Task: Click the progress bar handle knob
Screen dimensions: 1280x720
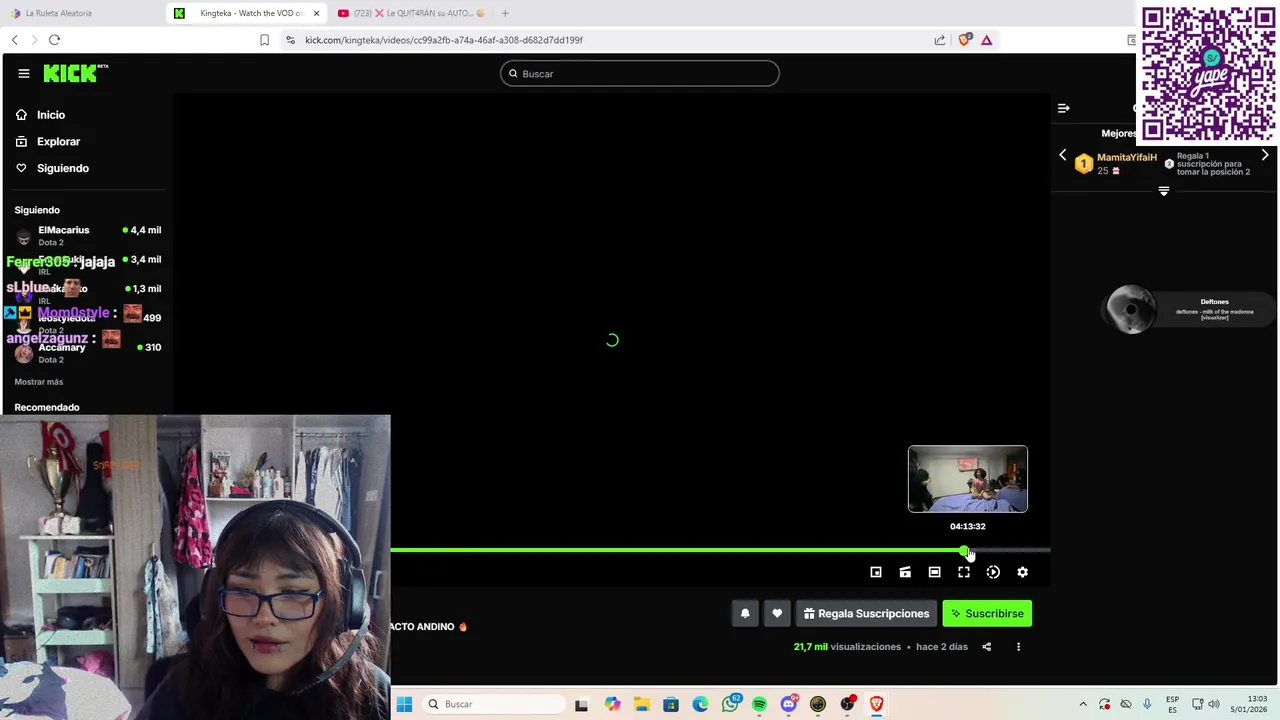Action: click(x=964, y=550)
